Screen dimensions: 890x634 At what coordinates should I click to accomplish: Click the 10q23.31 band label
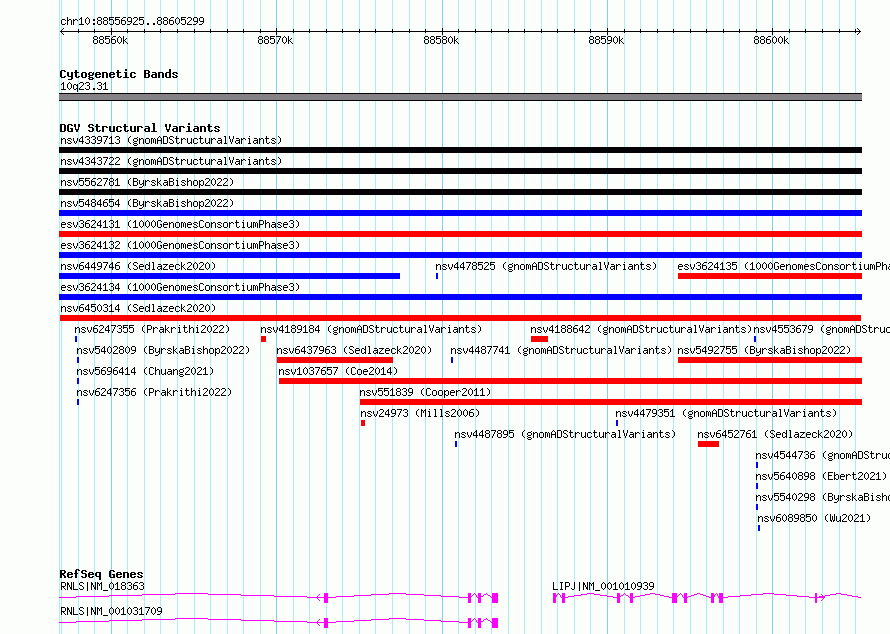coord(84,86)
